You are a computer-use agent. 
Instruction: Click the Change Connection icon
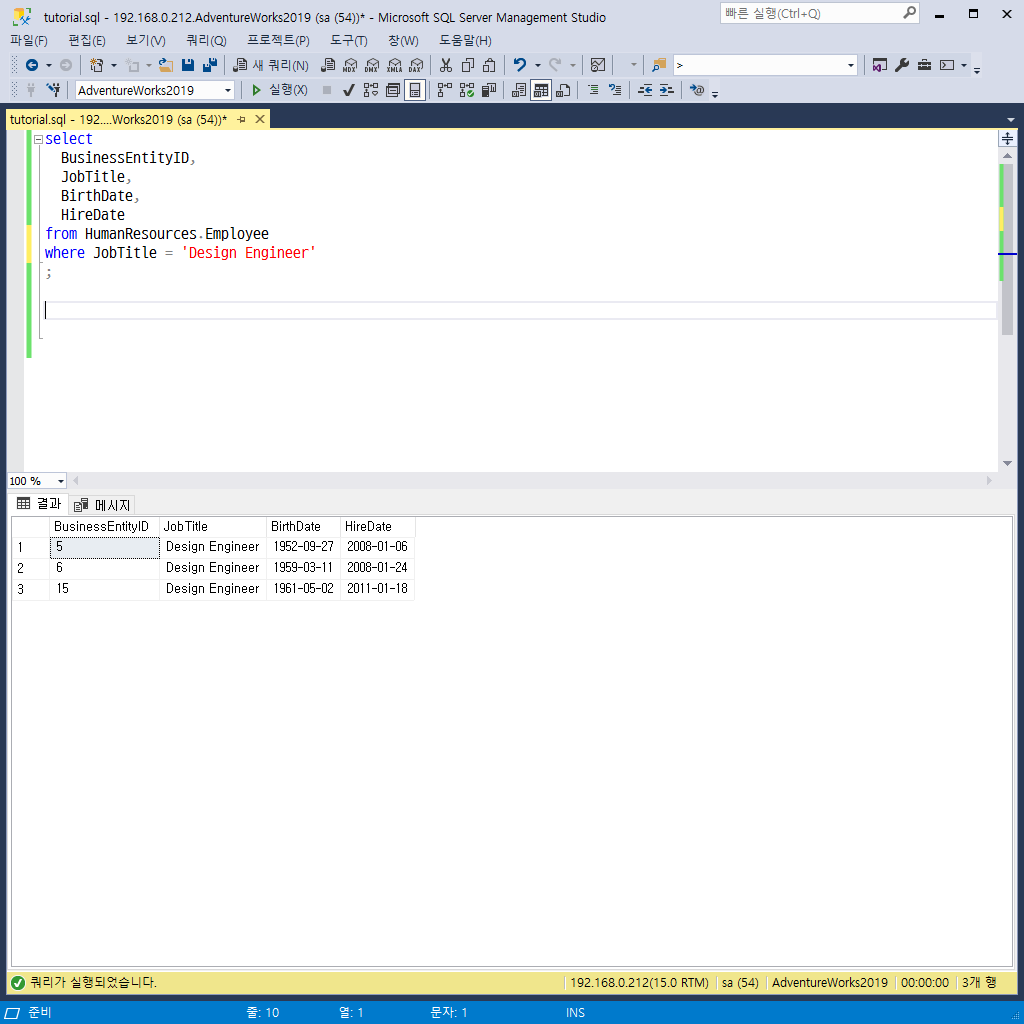(53, 90)
